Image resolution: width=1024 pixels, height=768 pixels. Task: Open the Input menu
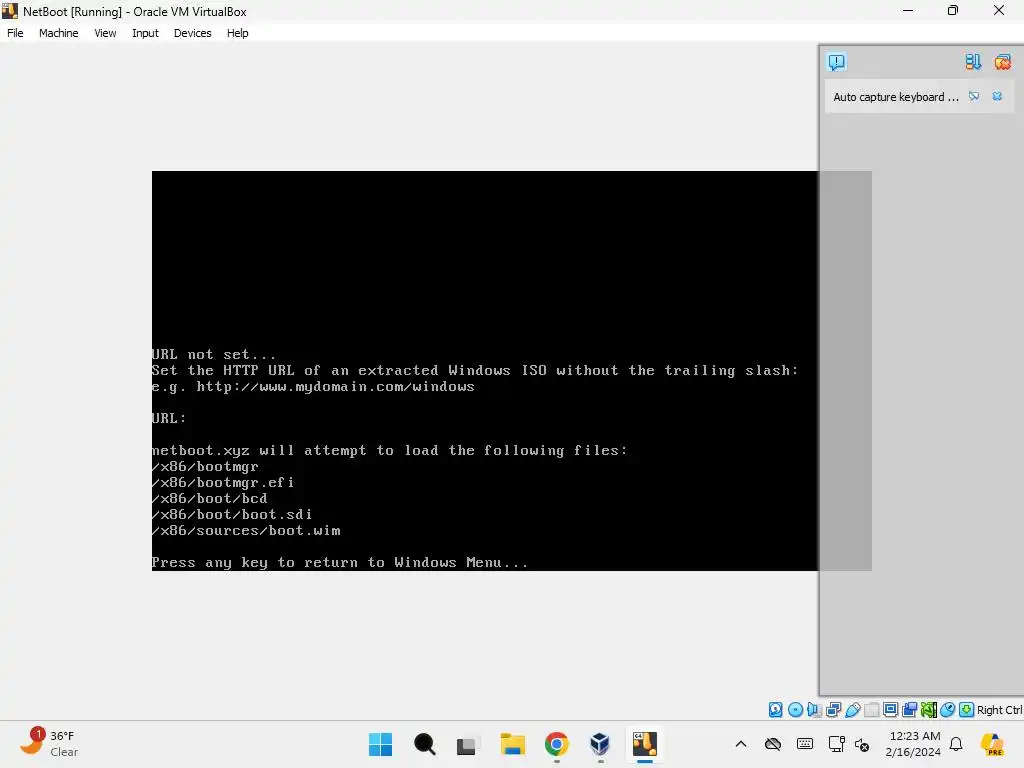[145, 33]
